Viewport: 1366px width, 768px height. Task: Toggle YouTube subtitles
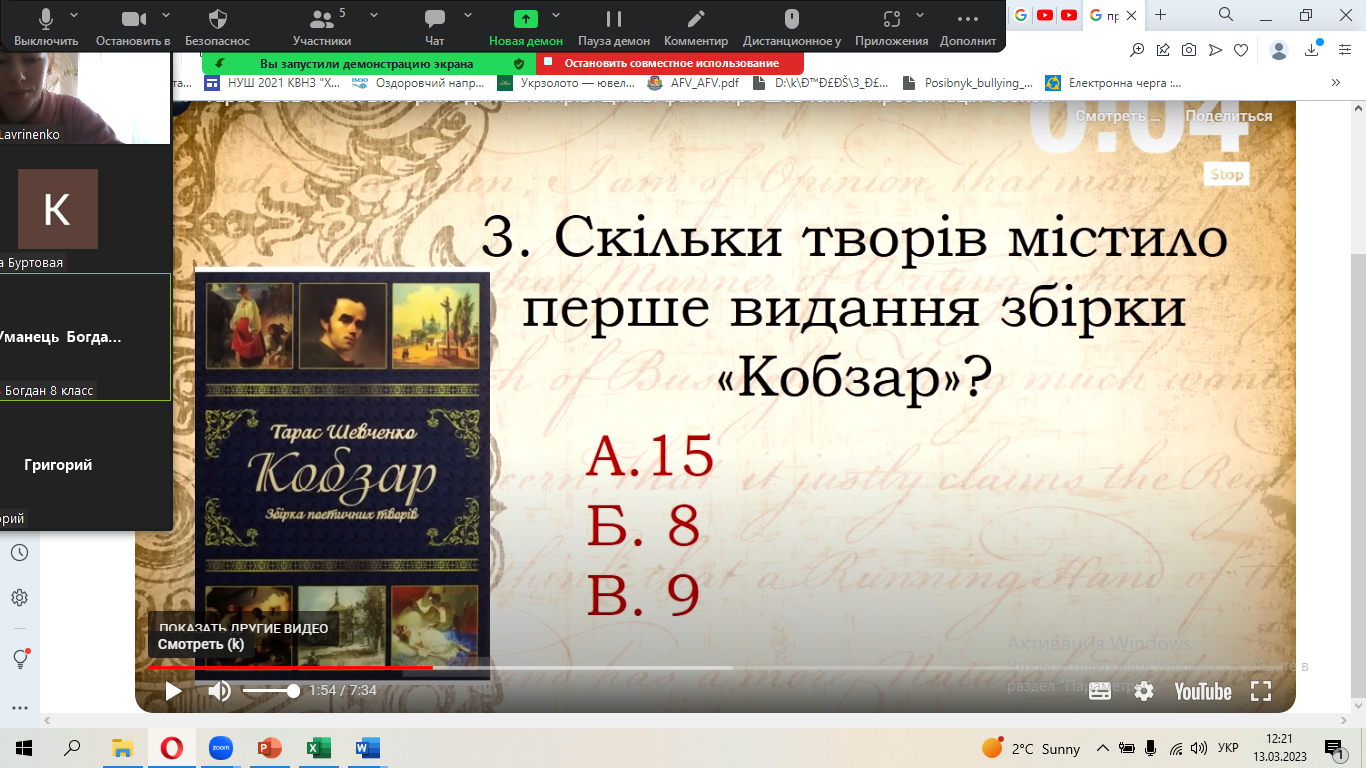click(1099, 691)
